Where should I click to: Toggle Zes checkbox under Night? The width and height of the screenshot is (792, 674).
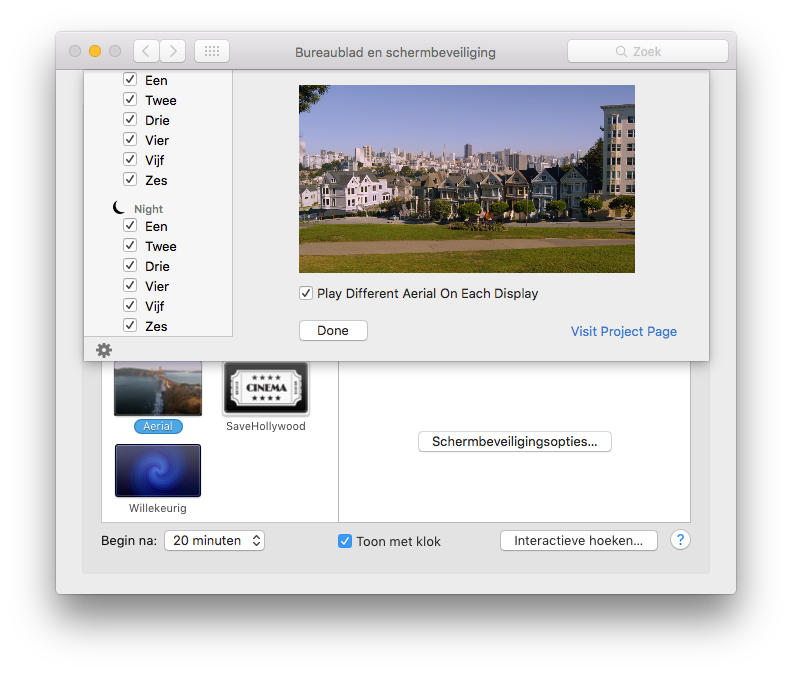(130, 325)
